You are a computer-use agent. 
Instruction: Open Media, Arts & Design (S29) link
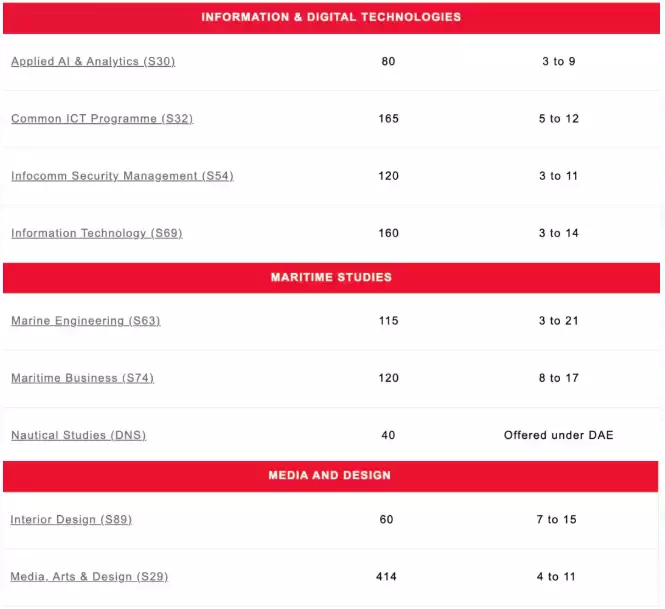click(x=89, y=577)
